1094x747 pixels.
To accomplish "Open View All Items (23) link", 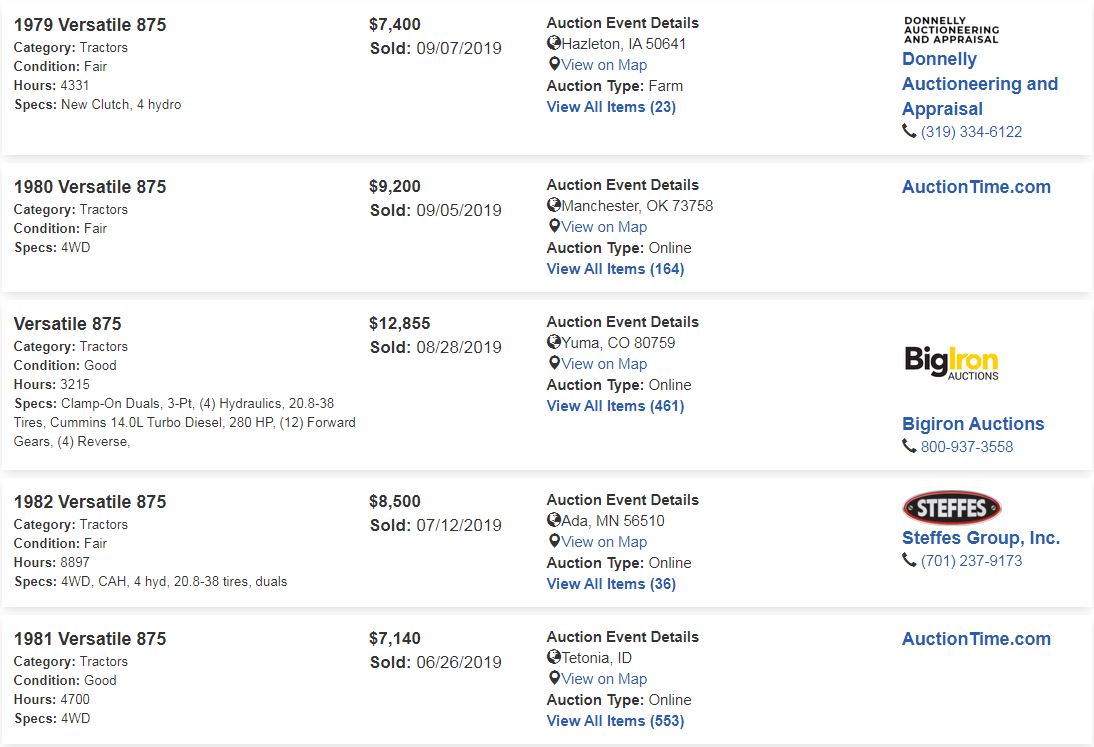I will coord(611,107).
